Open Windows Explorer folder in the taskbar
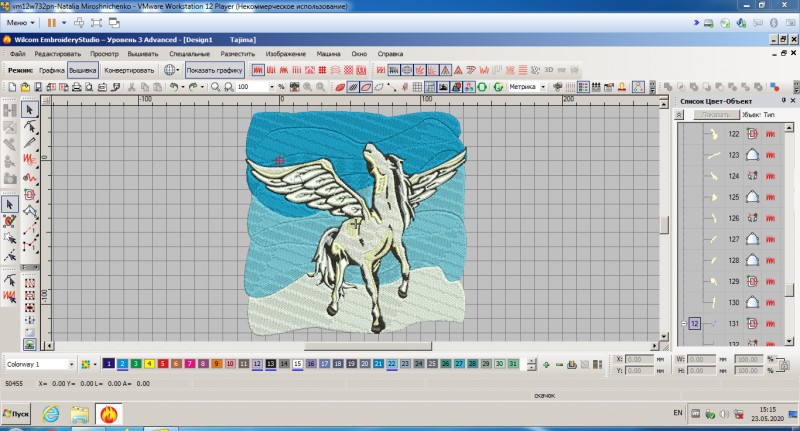The height and width of the screenshot is (431, 800). point(80,414)
